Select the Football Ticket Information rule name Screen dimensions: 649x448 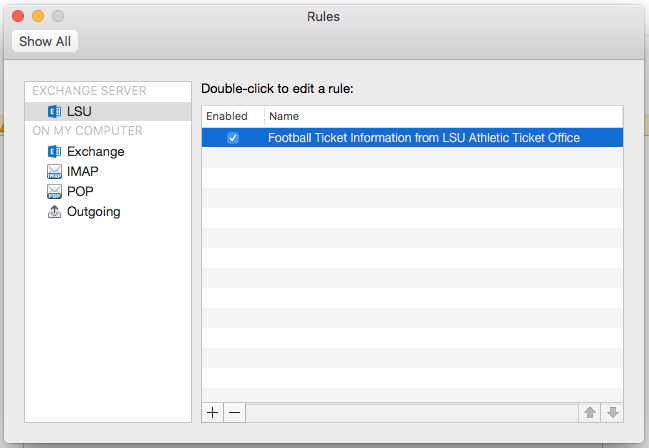(424, 137)
